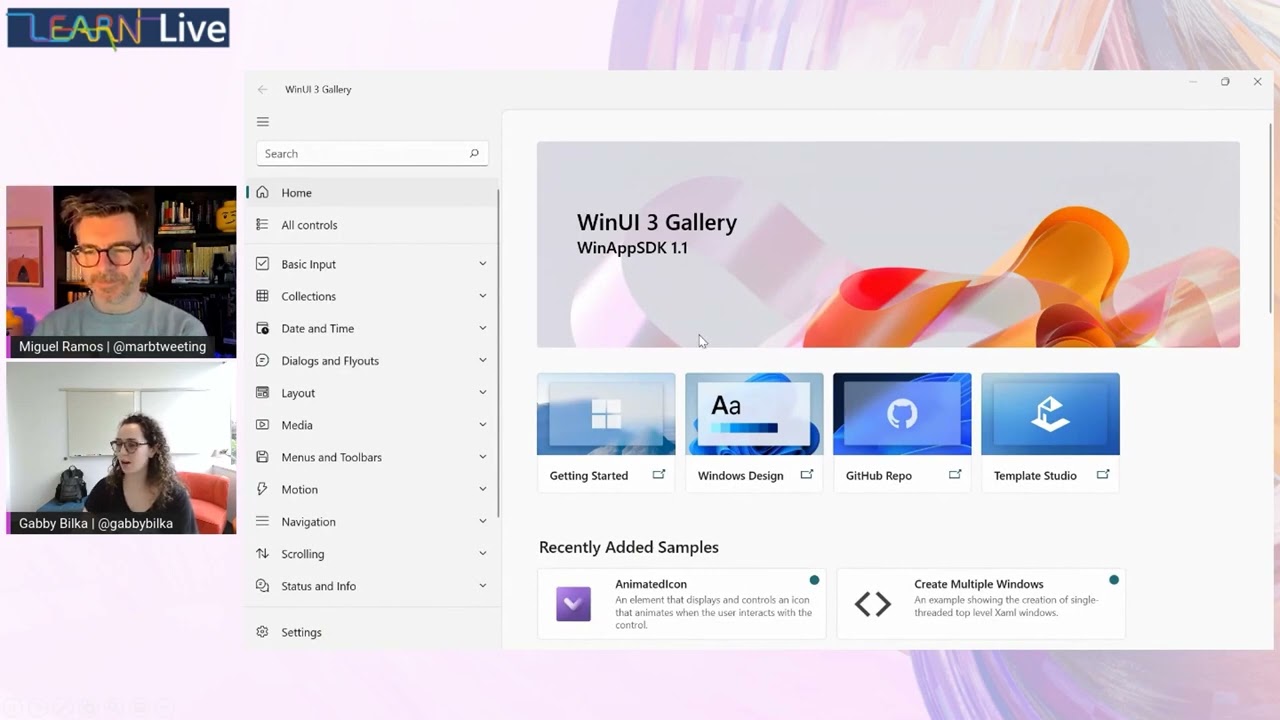Click the purple AnimatedIcon sample icon

pyautogui.click(x=573, y=603)
